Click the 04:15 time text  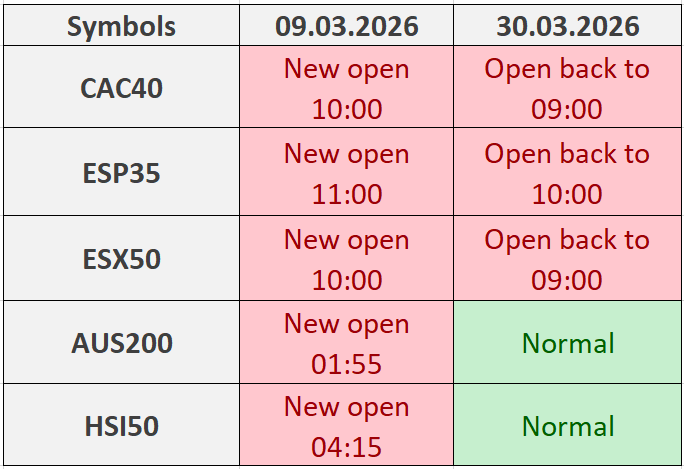coord(346,447)
